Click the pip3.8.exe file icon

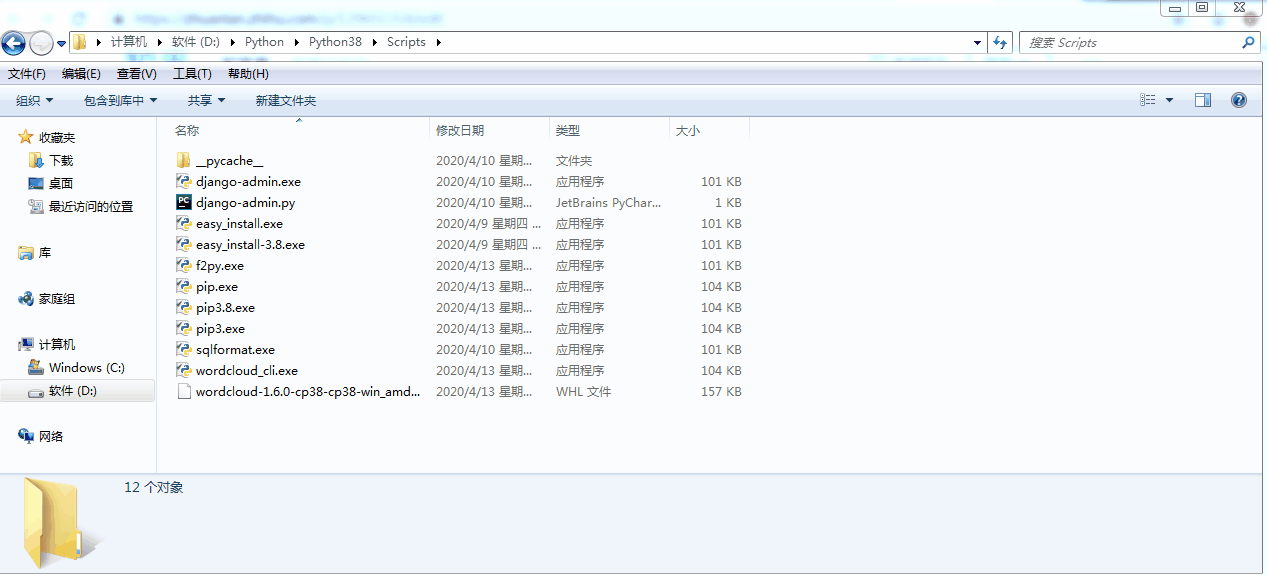[184, 308]
